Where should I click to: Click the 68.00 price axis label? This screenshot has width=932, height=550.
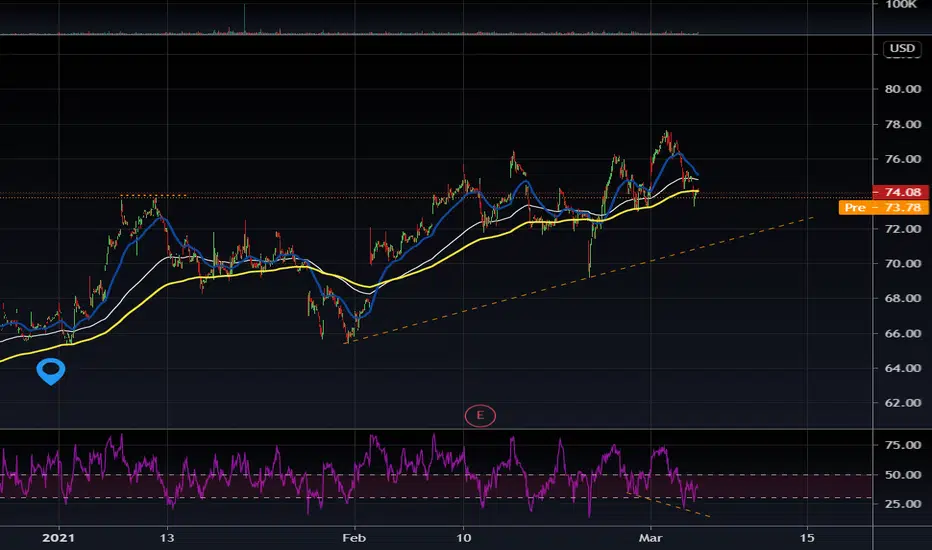click(903, 298)
